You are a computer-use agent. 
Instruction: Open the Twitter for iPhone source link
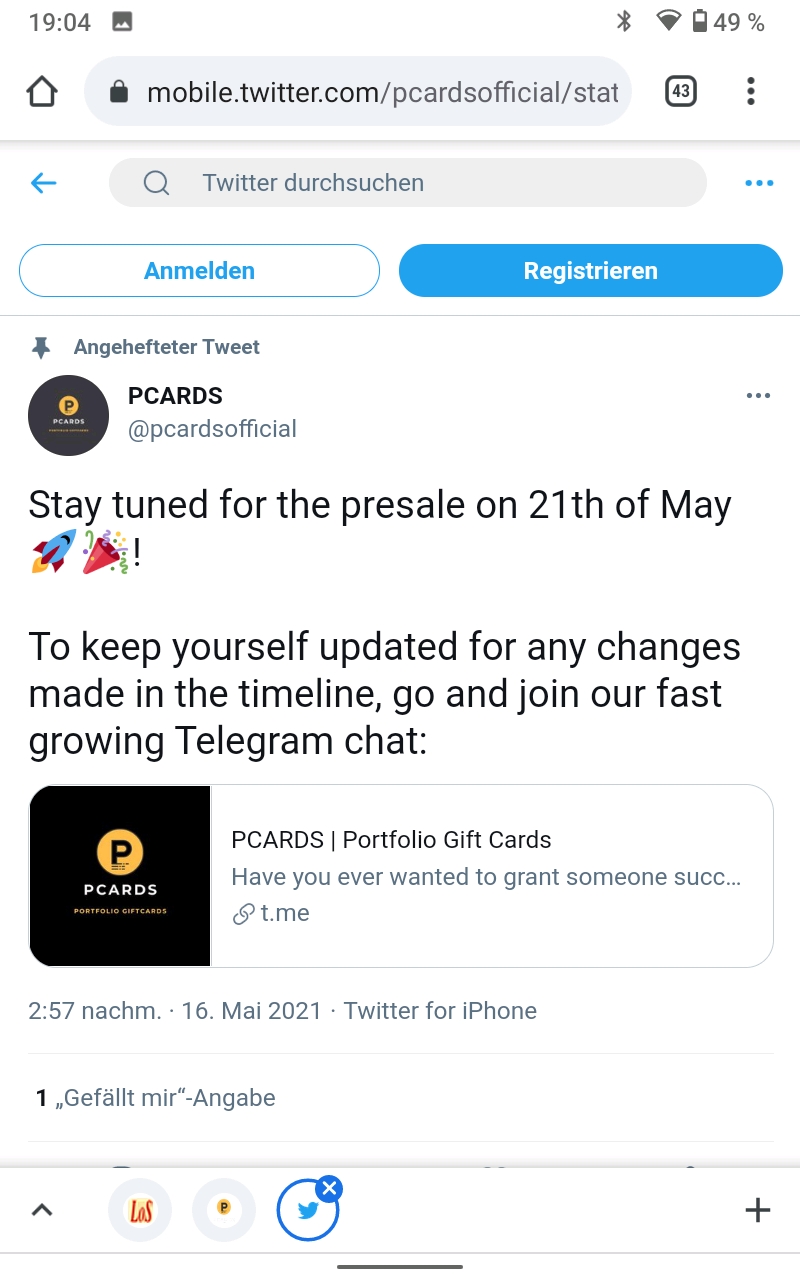(x=440, y=1011)
